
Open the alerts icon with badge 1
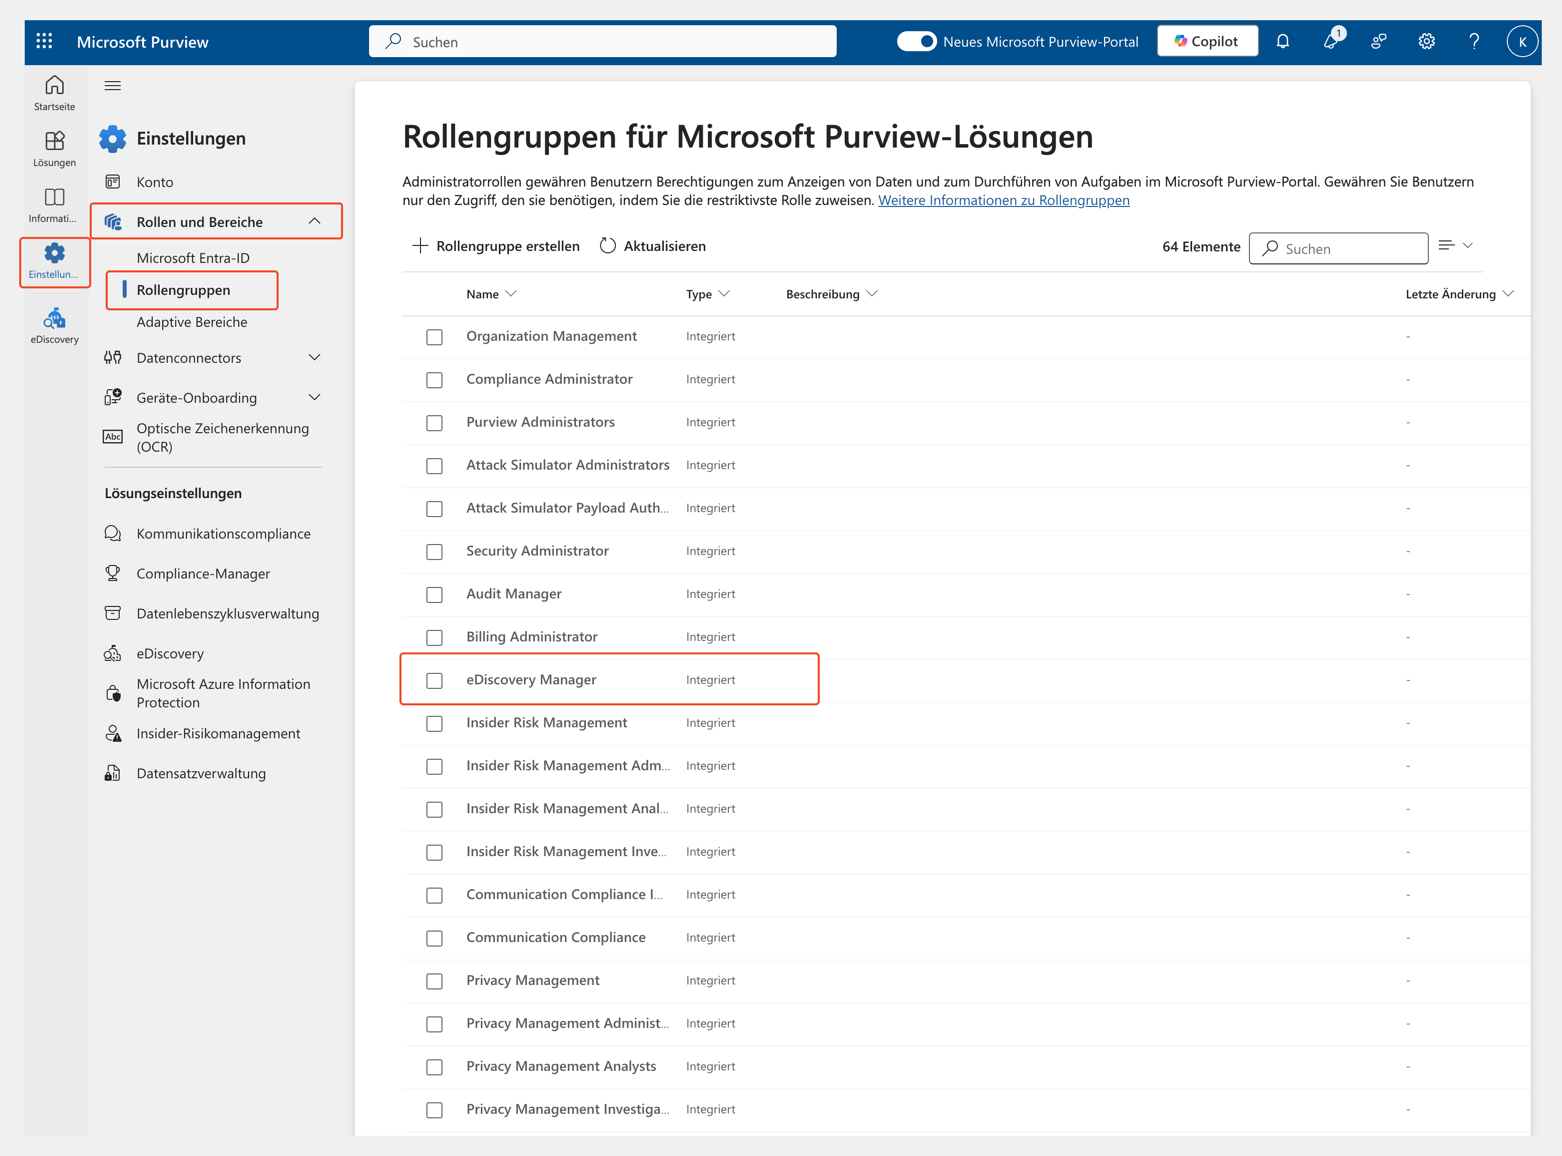pyautogui.click(x=1331, y=41)
